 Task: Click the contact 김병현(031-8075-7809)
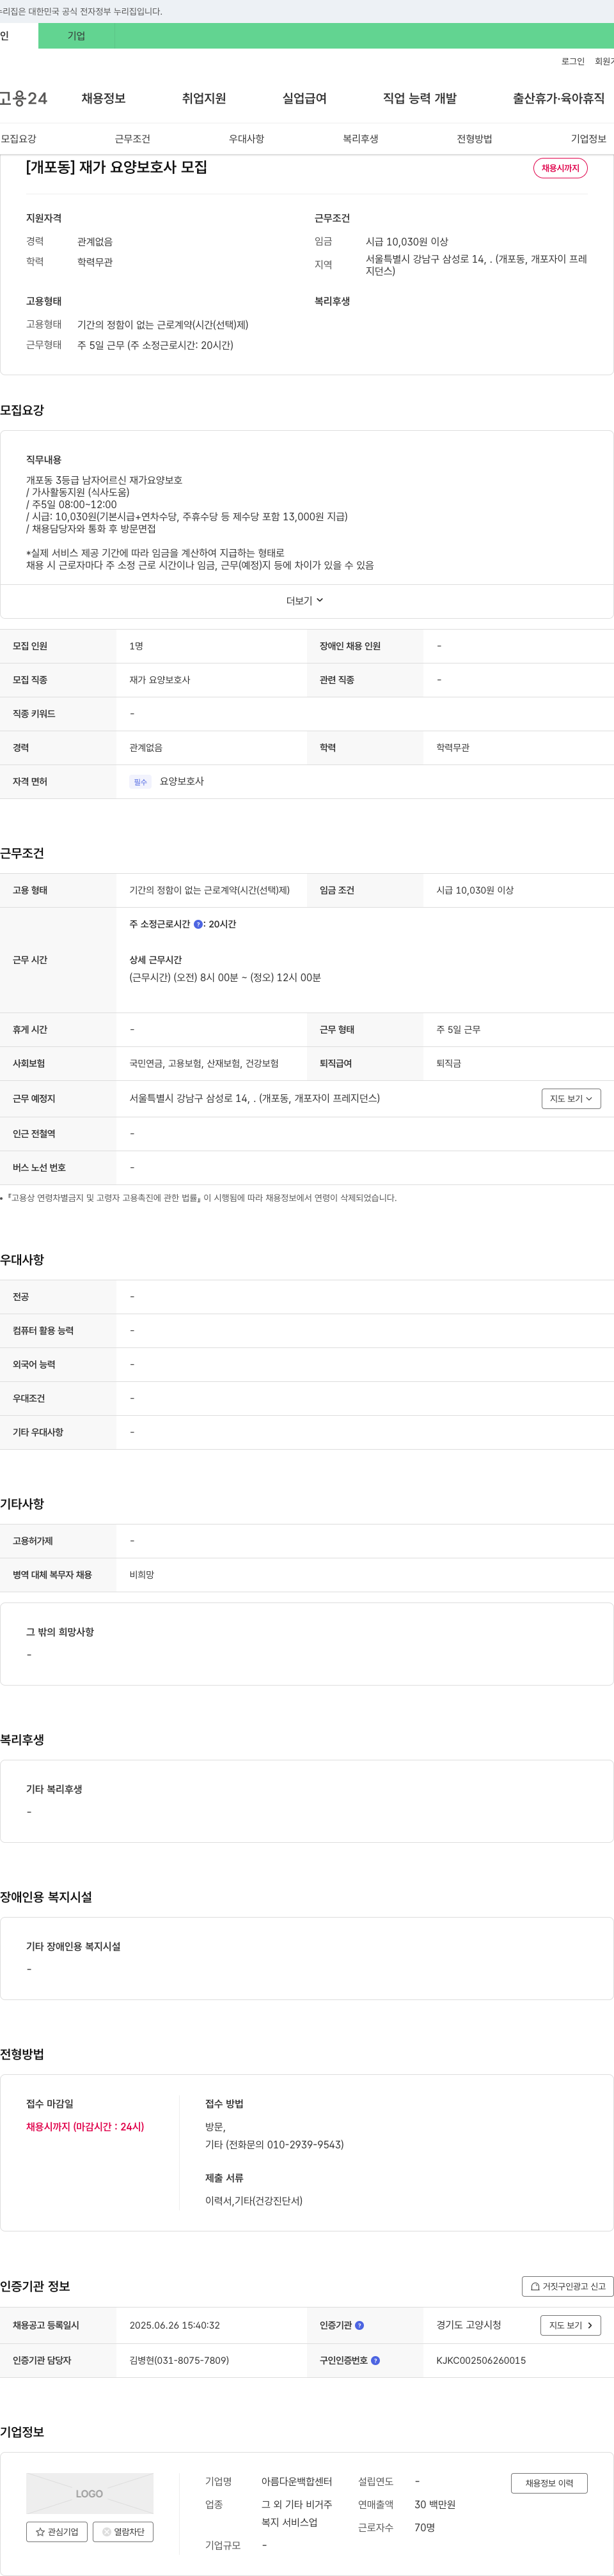point(179,2360)
